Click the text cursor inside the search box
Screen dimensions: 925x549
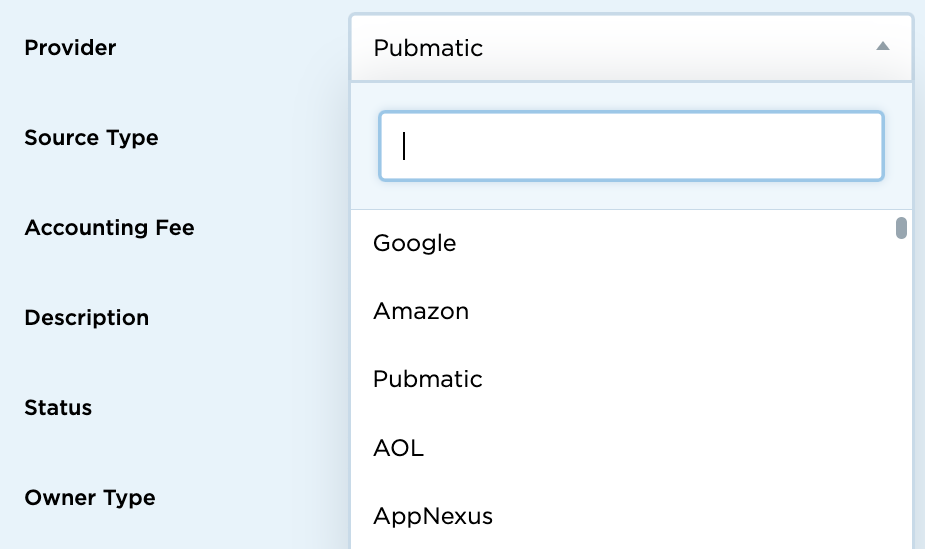[x=404, y=146]
